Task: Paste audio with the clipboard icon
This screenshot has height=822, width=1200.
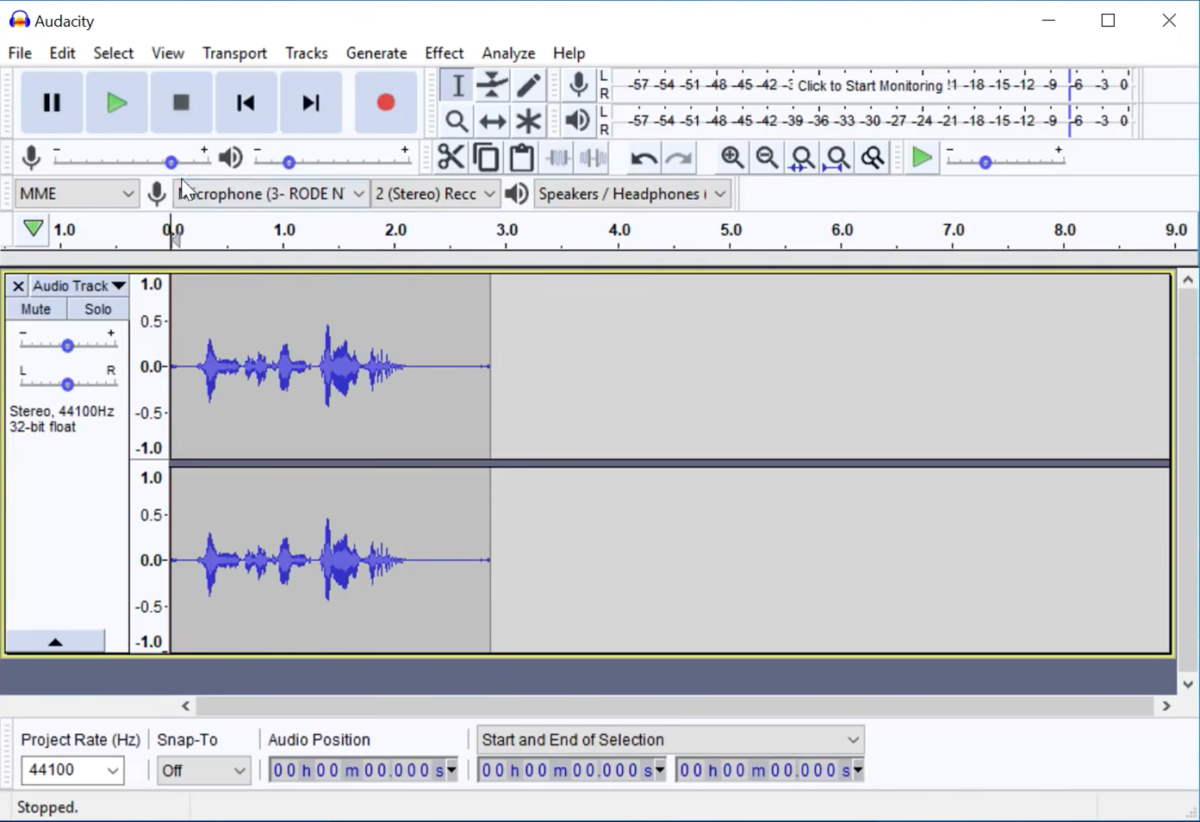Action: tap(521, 158)
